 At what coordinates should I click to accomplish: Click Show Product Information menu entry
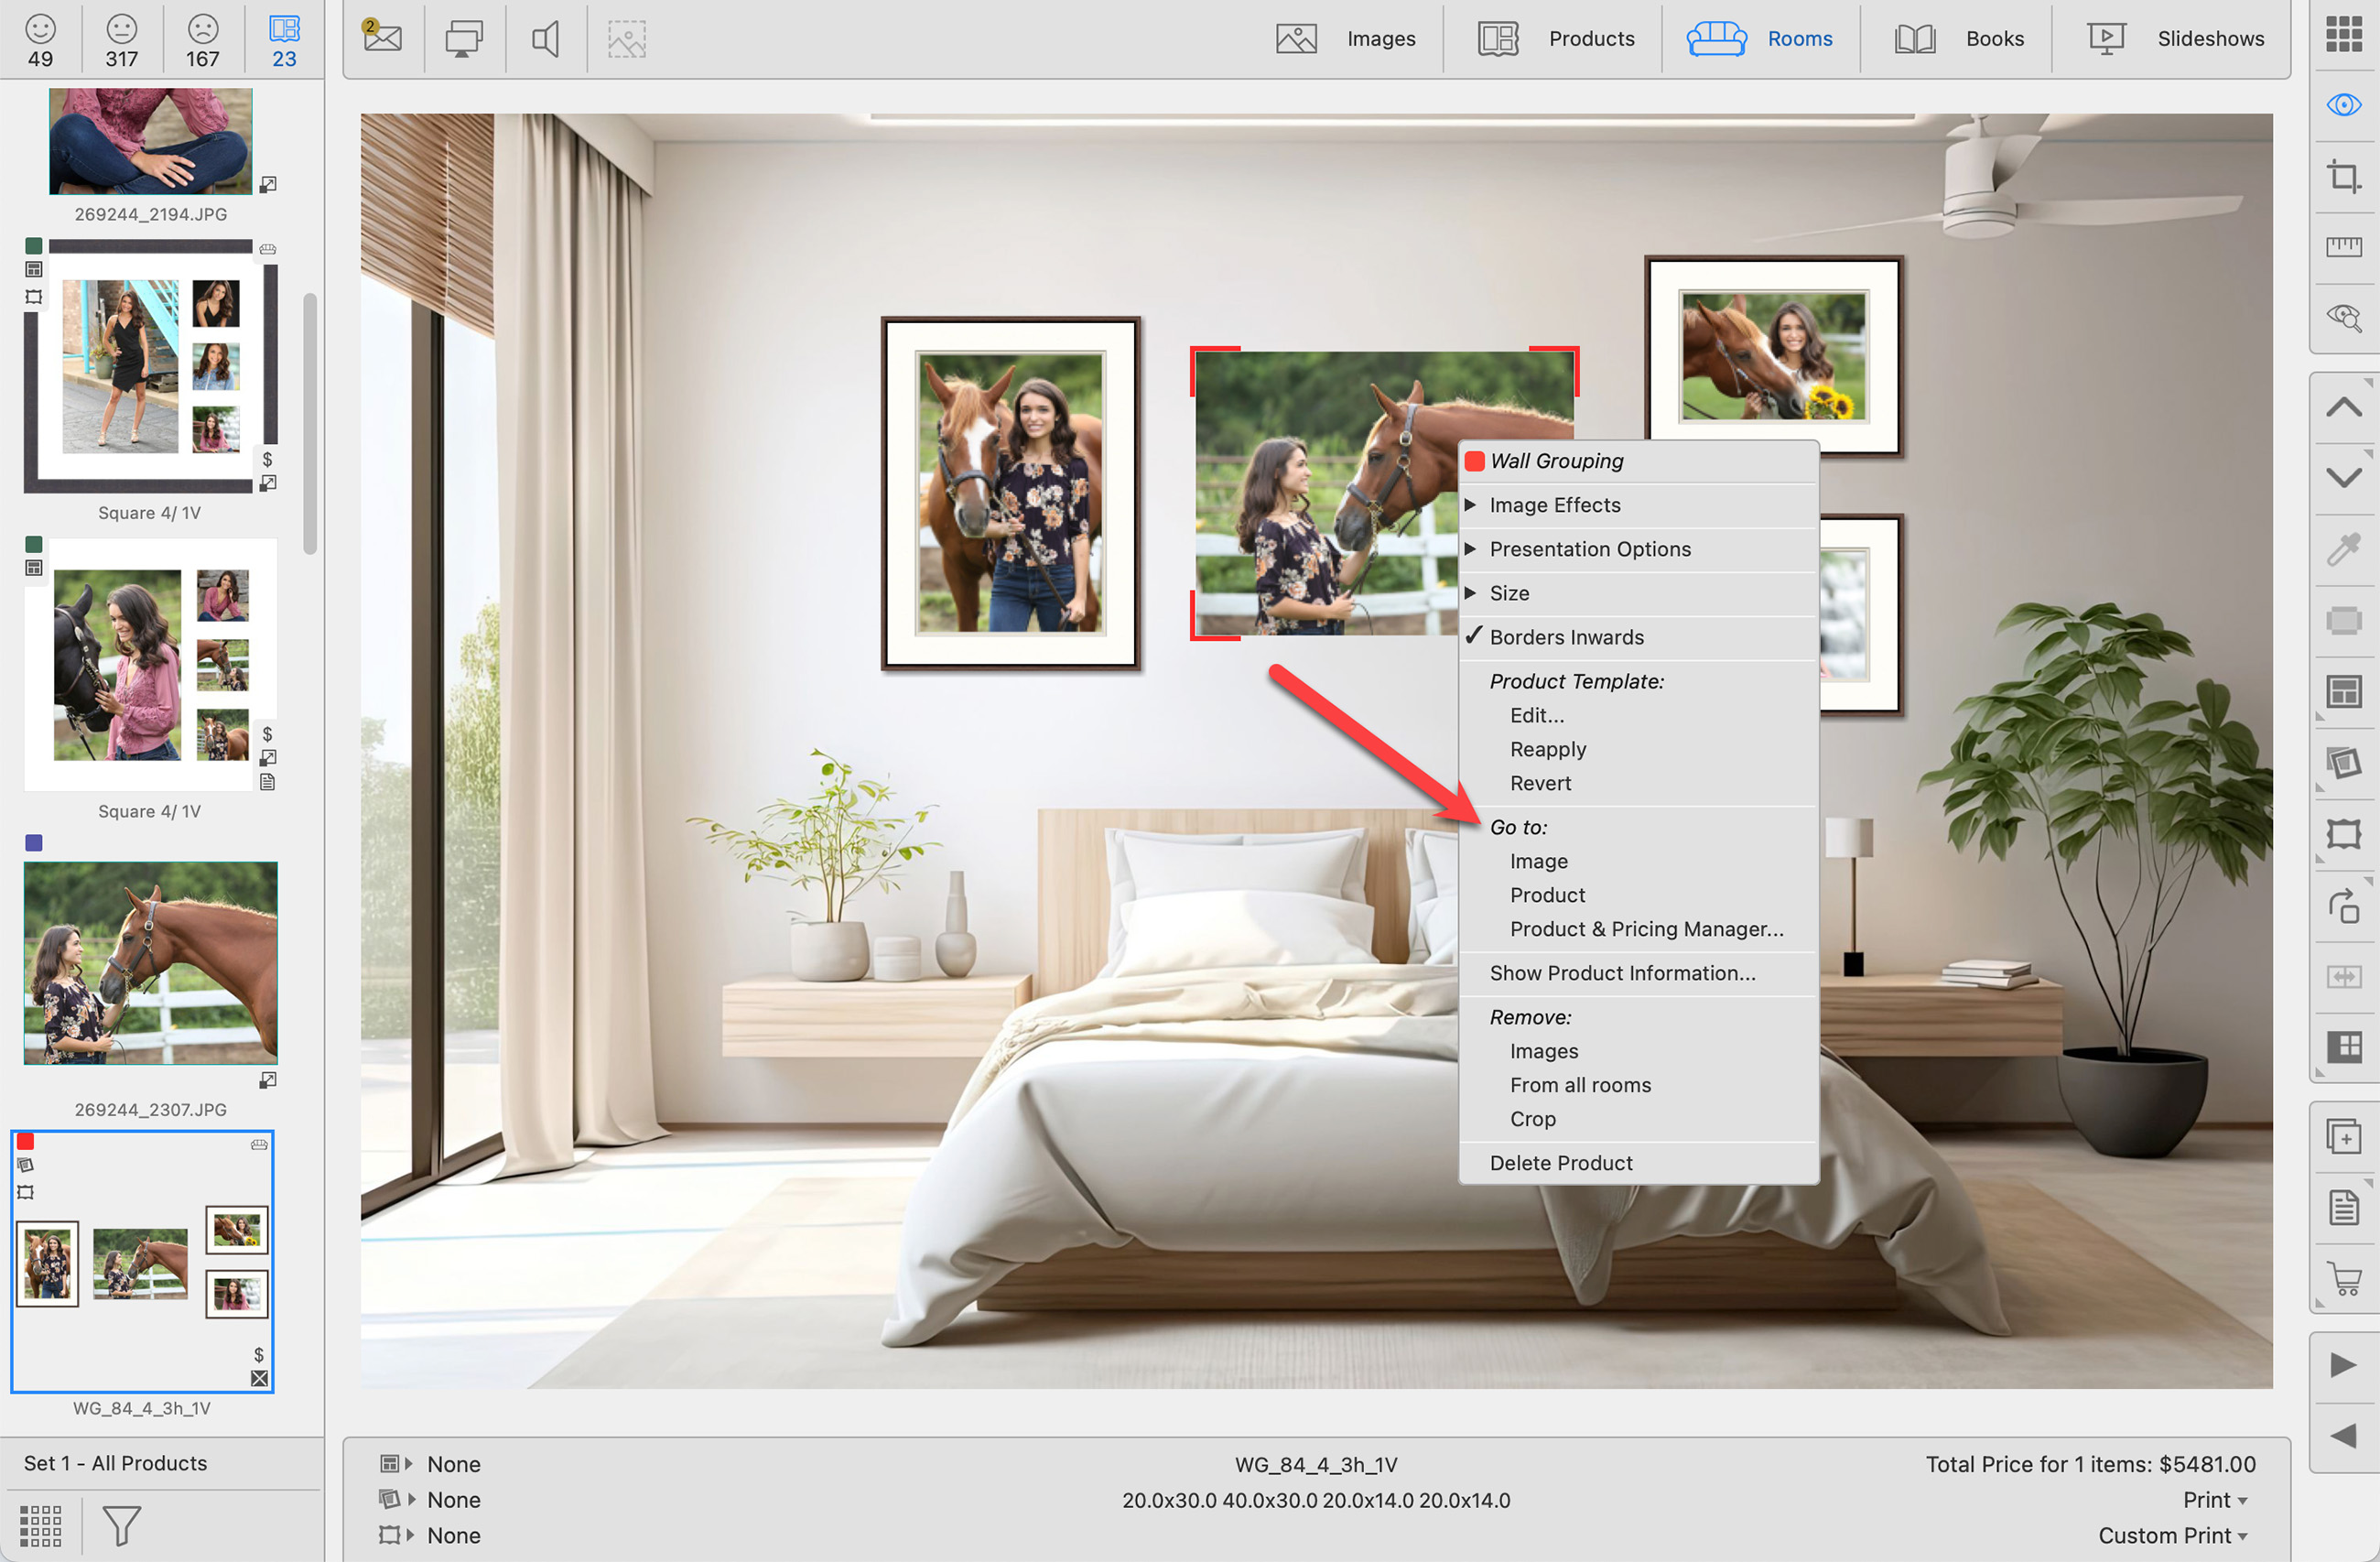tap(1621, 973)
